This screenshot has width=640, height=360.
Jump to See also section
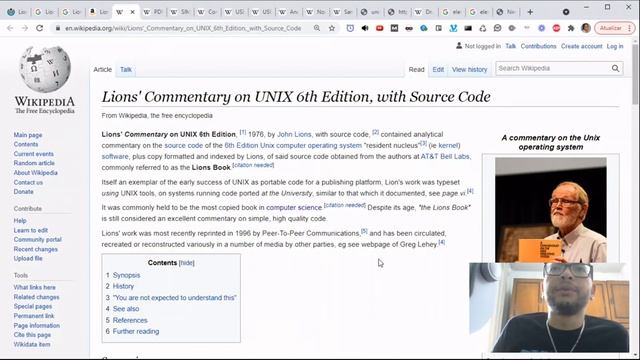126,309
